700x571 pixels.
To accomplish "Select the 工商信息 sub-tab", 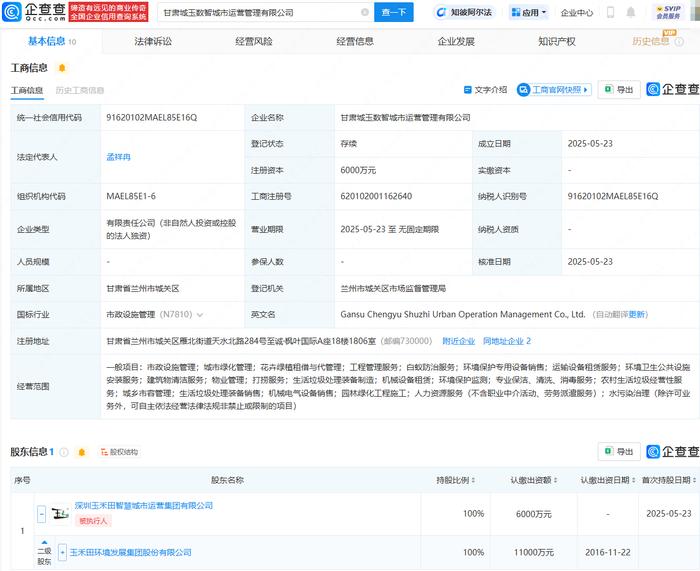I will coord(27,91).
